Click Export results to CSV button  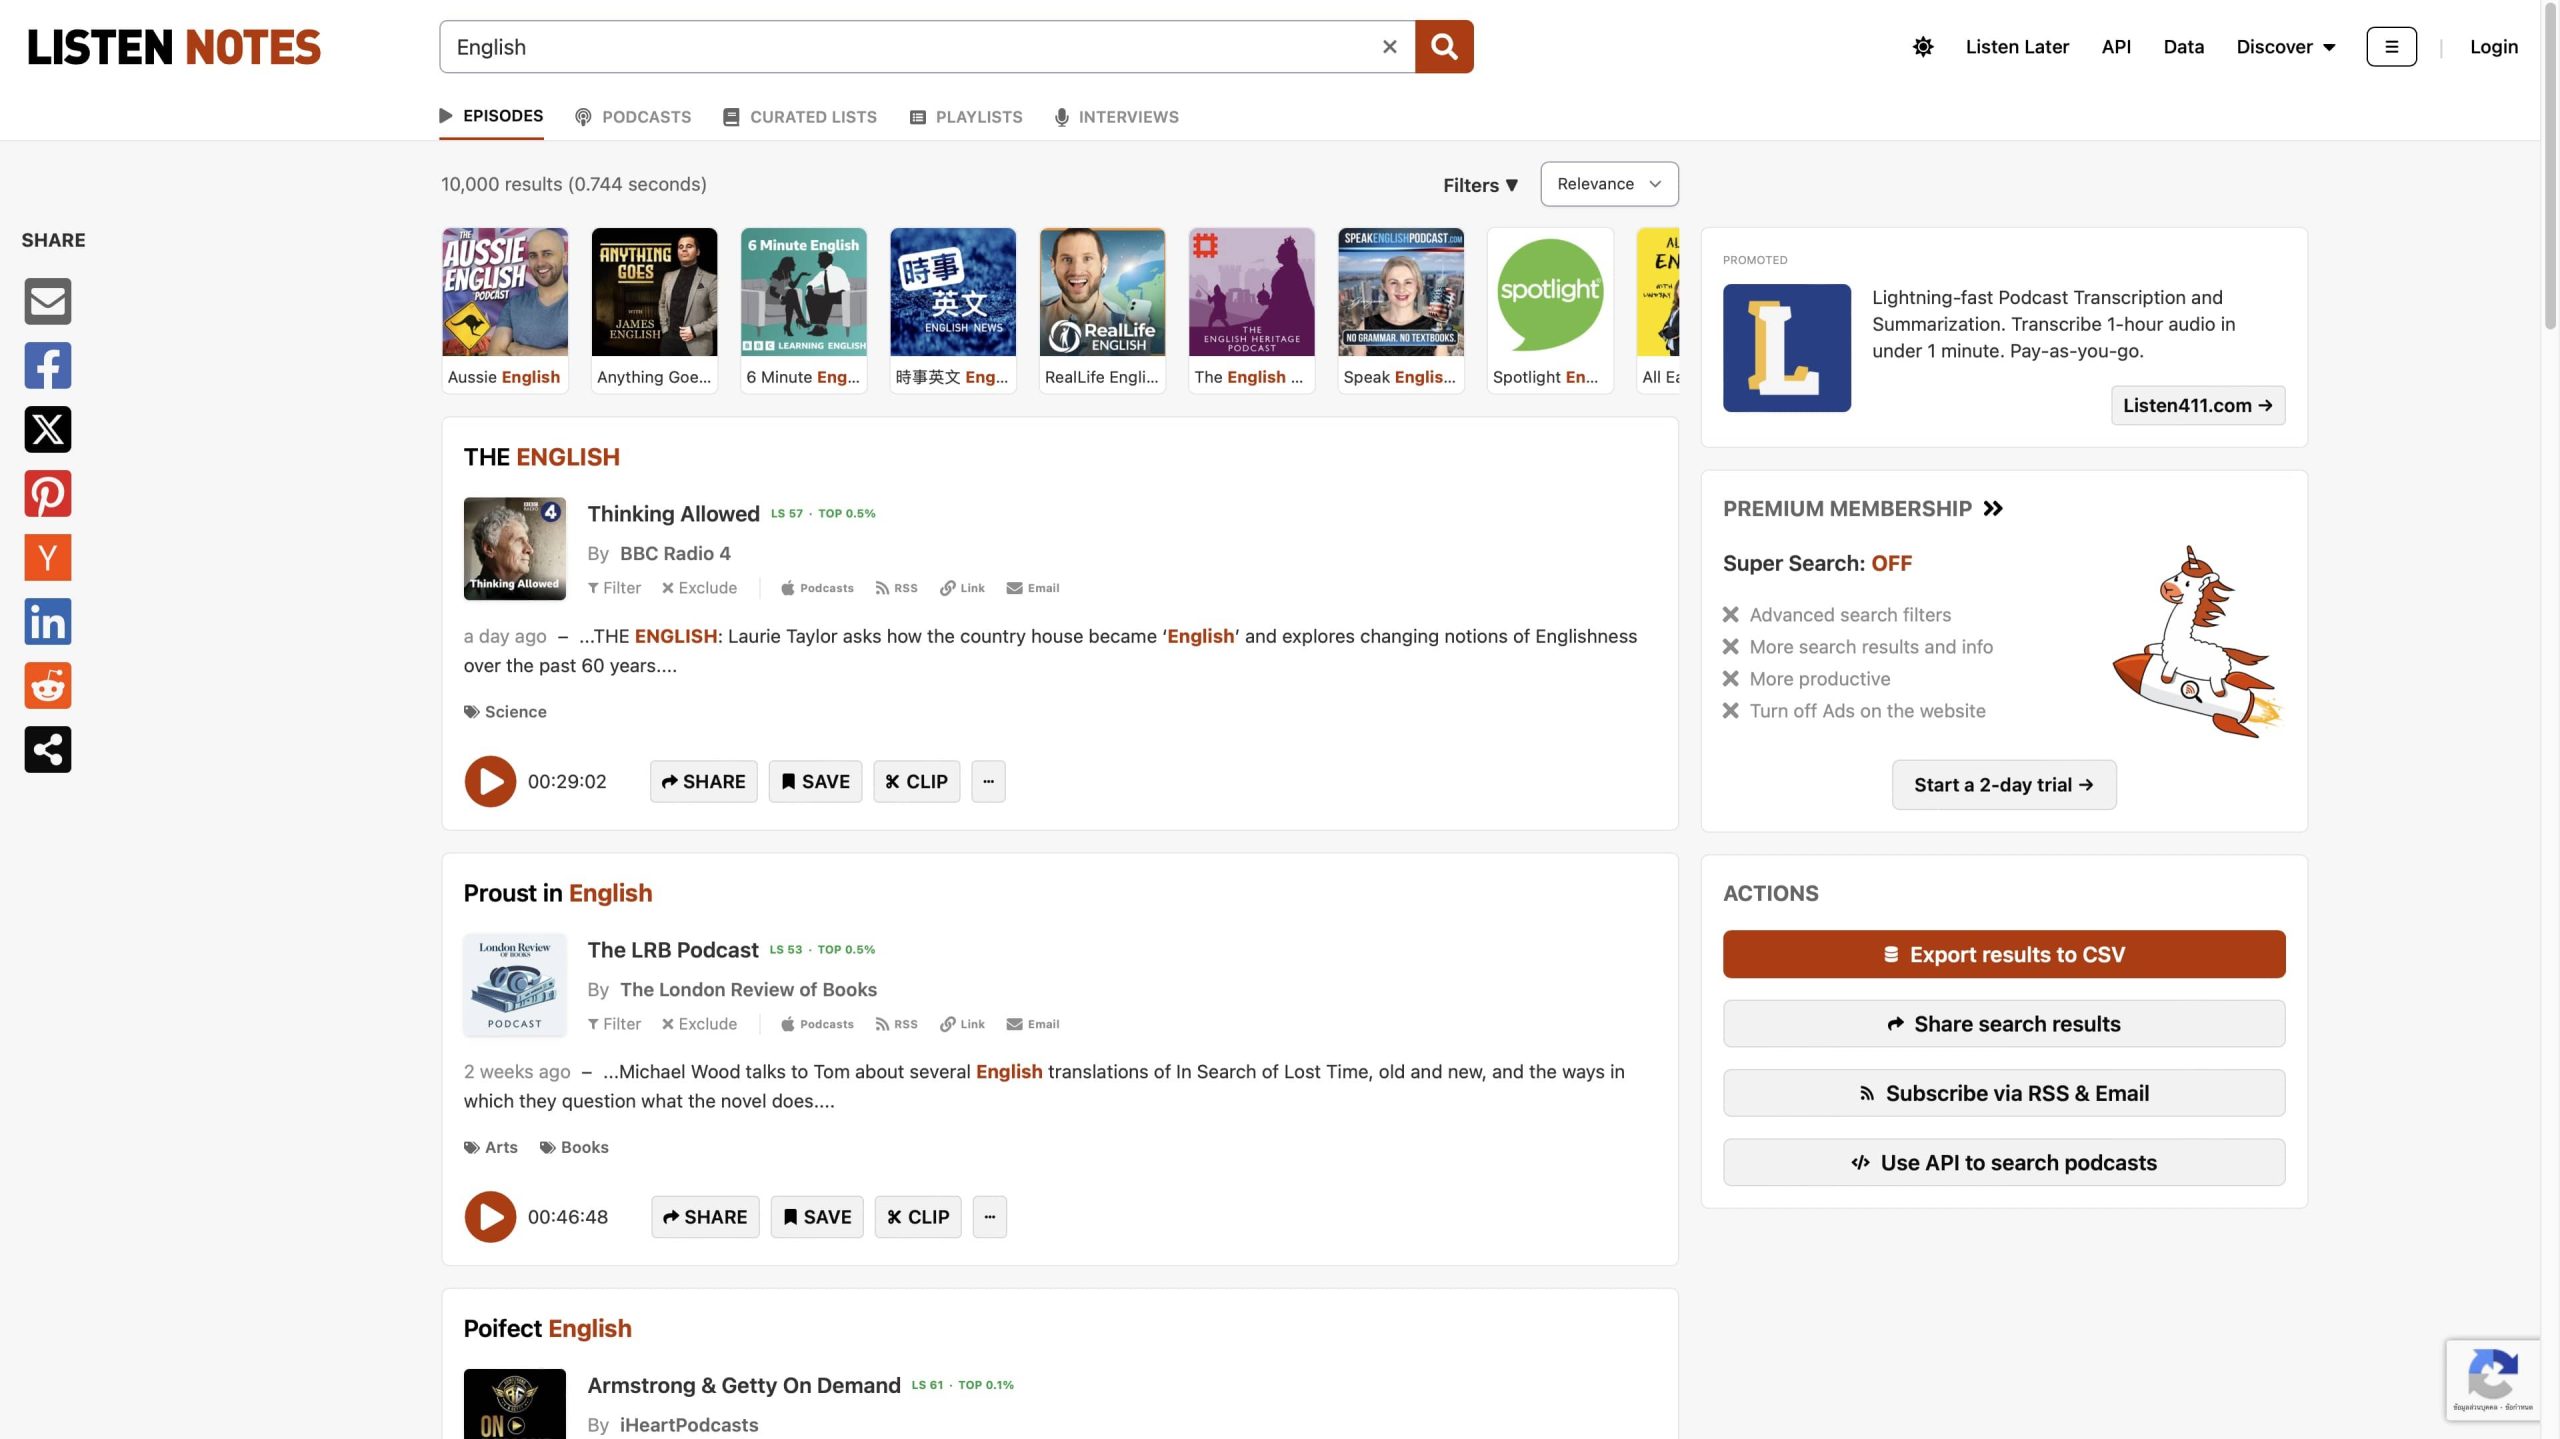pyautogui.click(x=2003, y=954)
